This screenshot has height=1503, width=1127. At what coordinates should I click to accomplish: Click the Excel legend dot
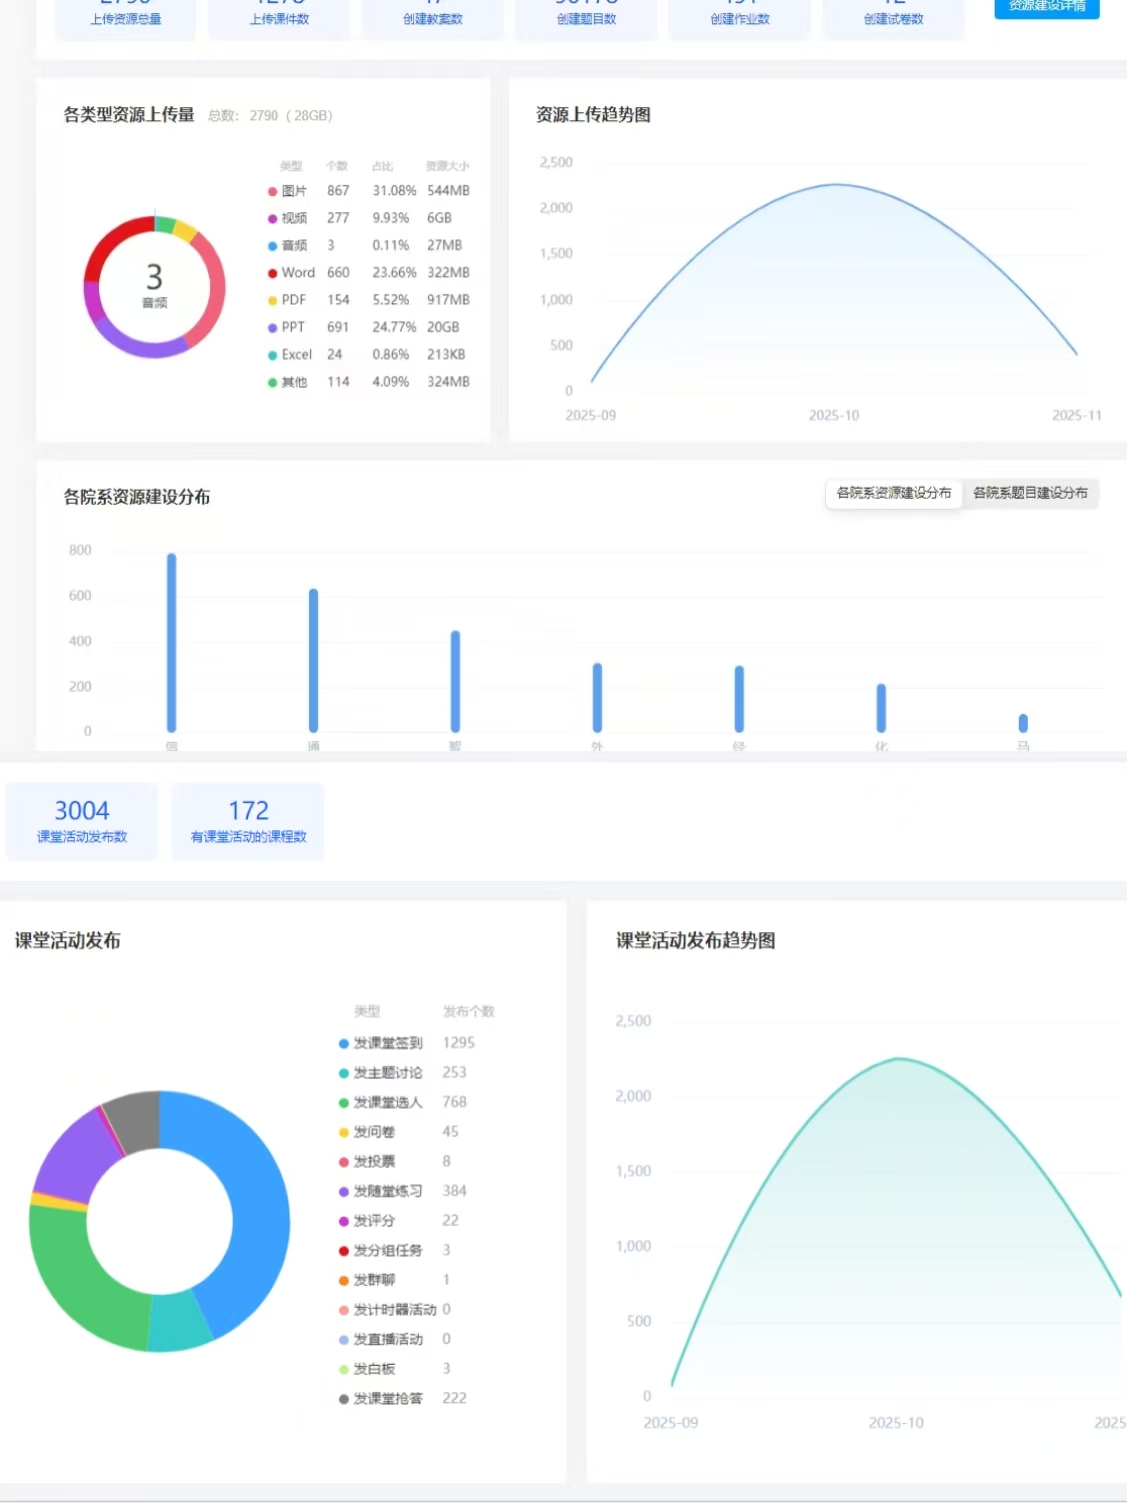point(272,355)
